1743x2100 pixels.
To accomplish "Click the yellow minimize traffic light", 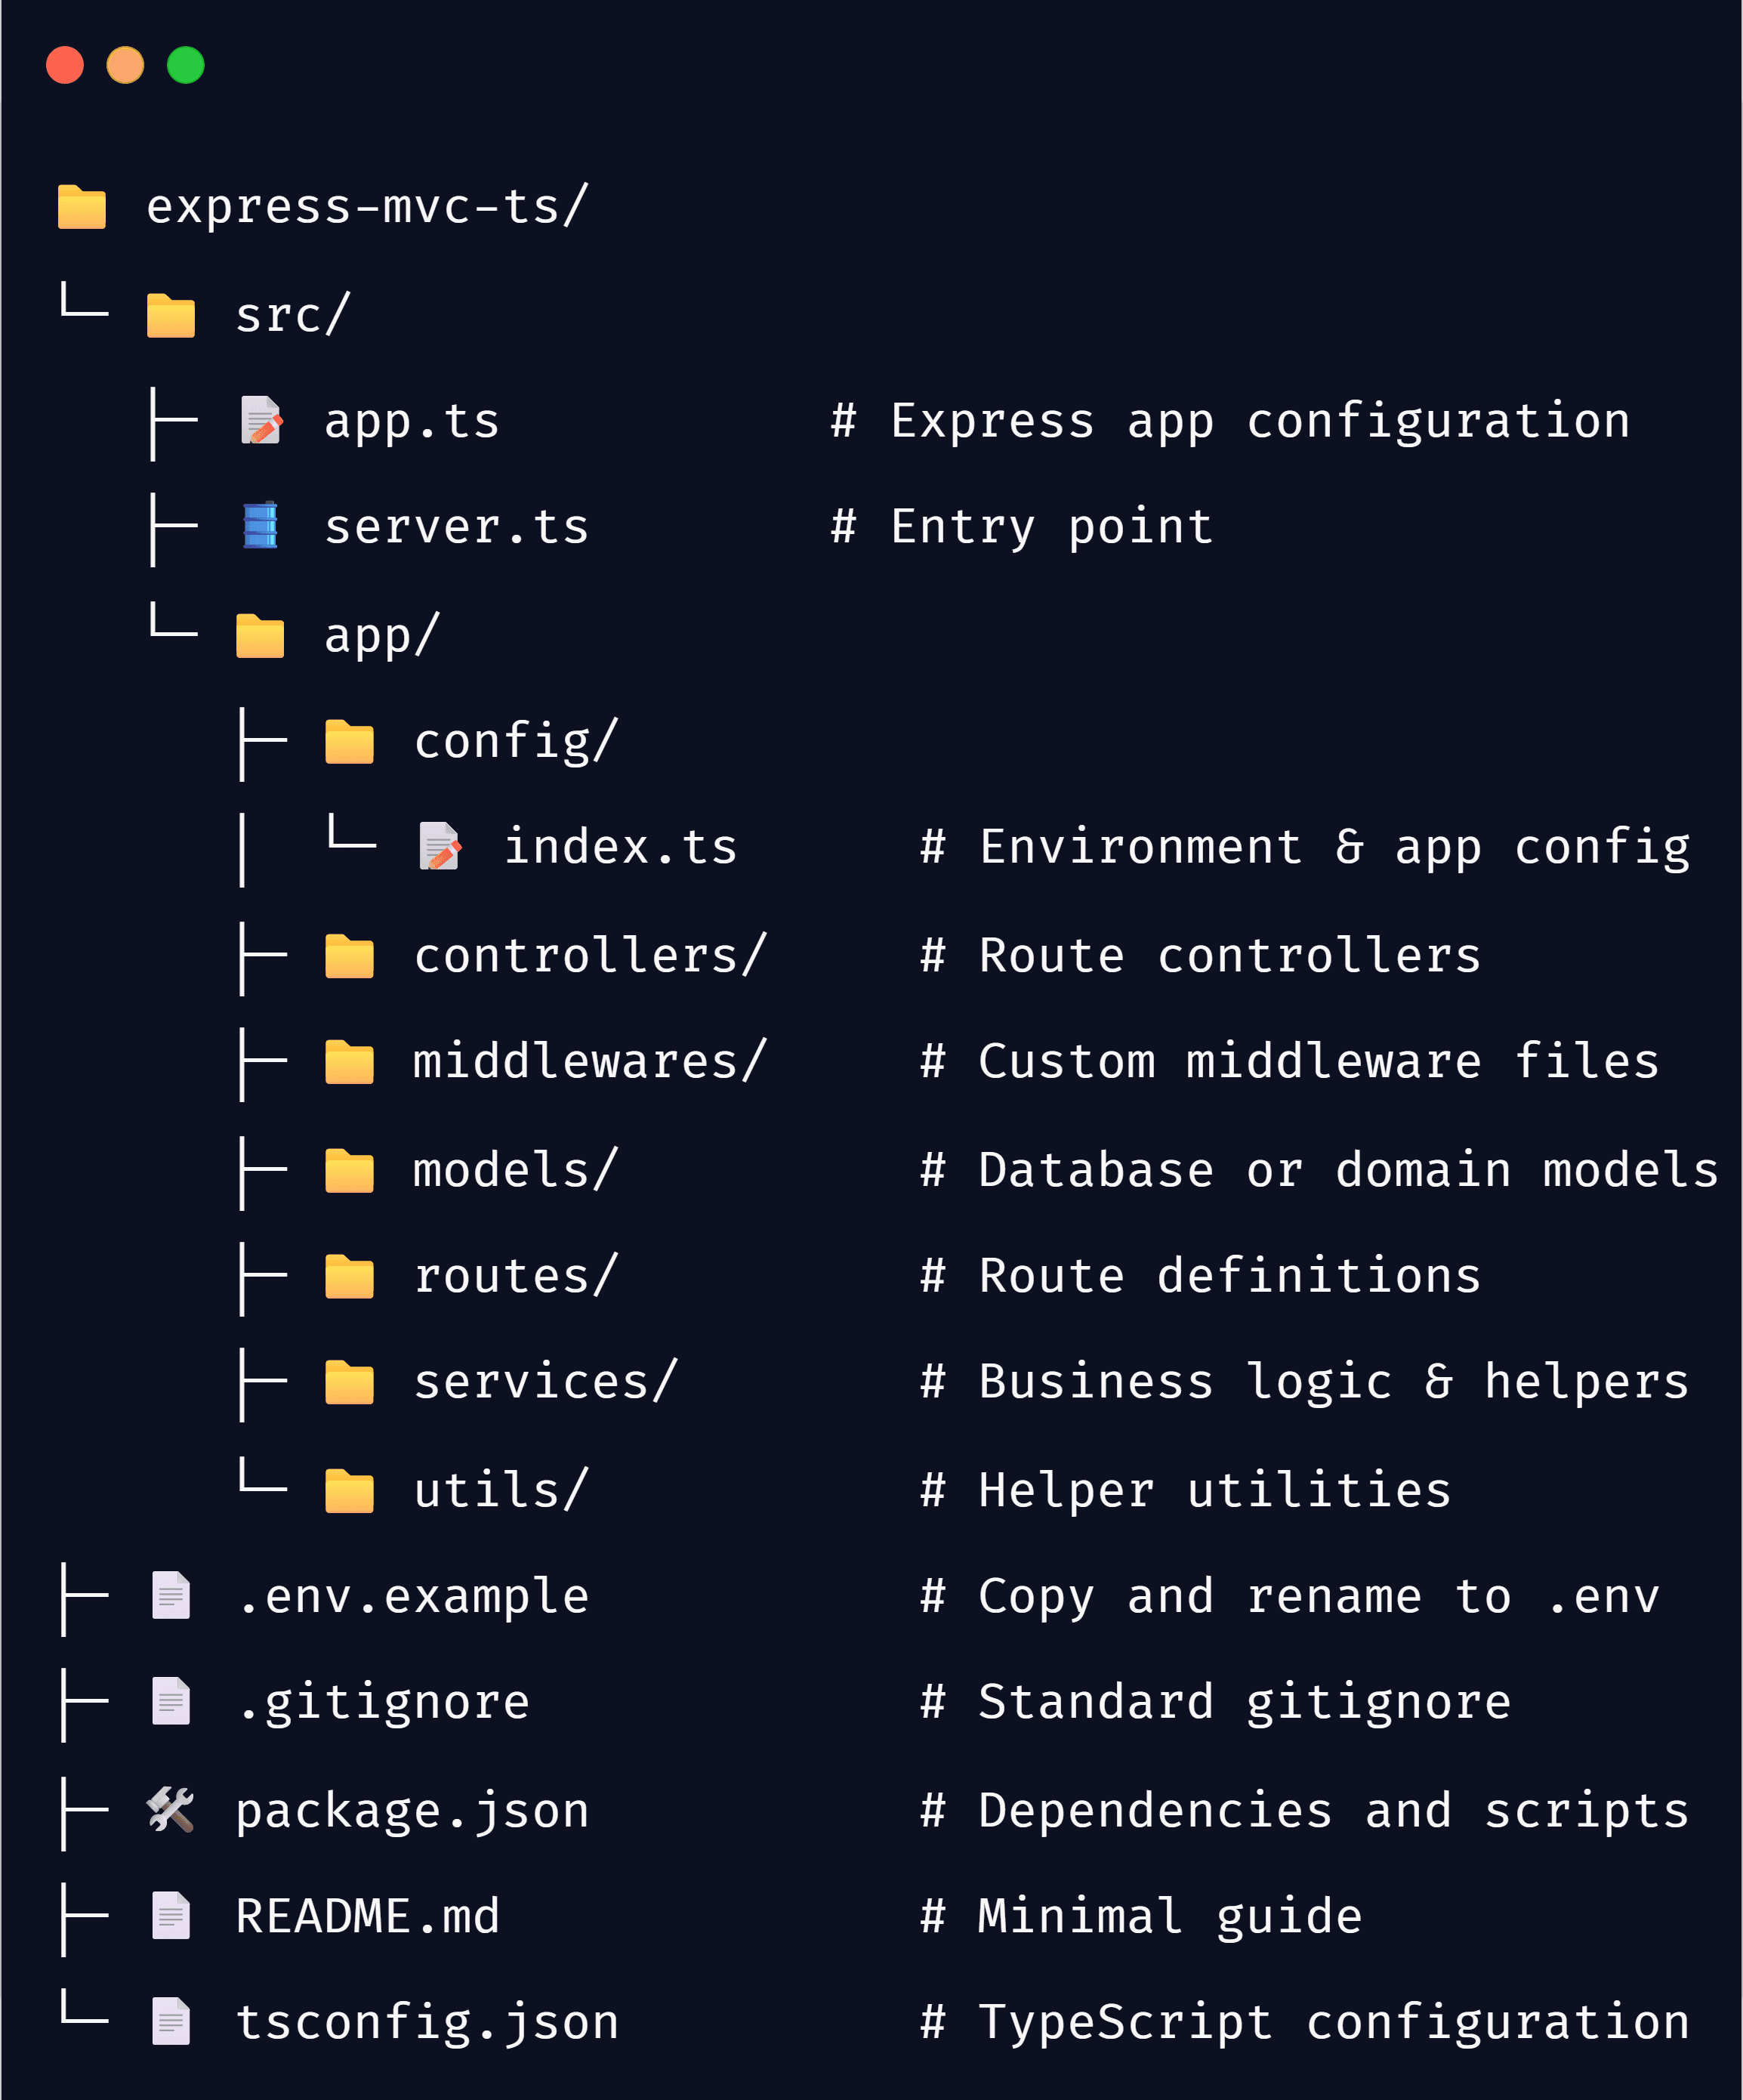I will [125, 65].
